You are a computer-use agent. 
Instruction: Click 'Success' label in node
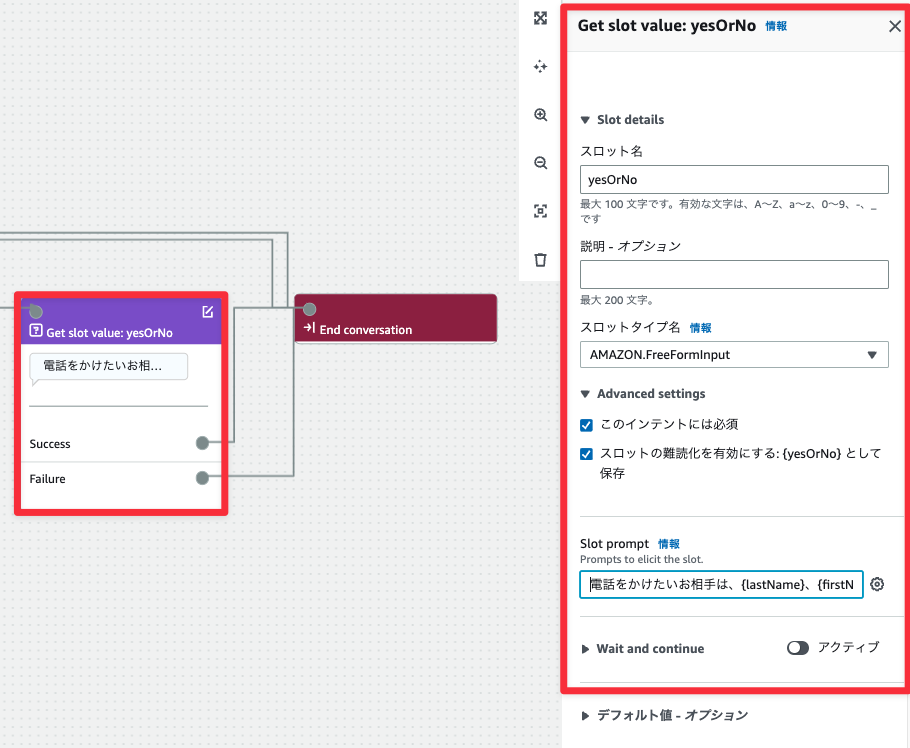(50, 444)
